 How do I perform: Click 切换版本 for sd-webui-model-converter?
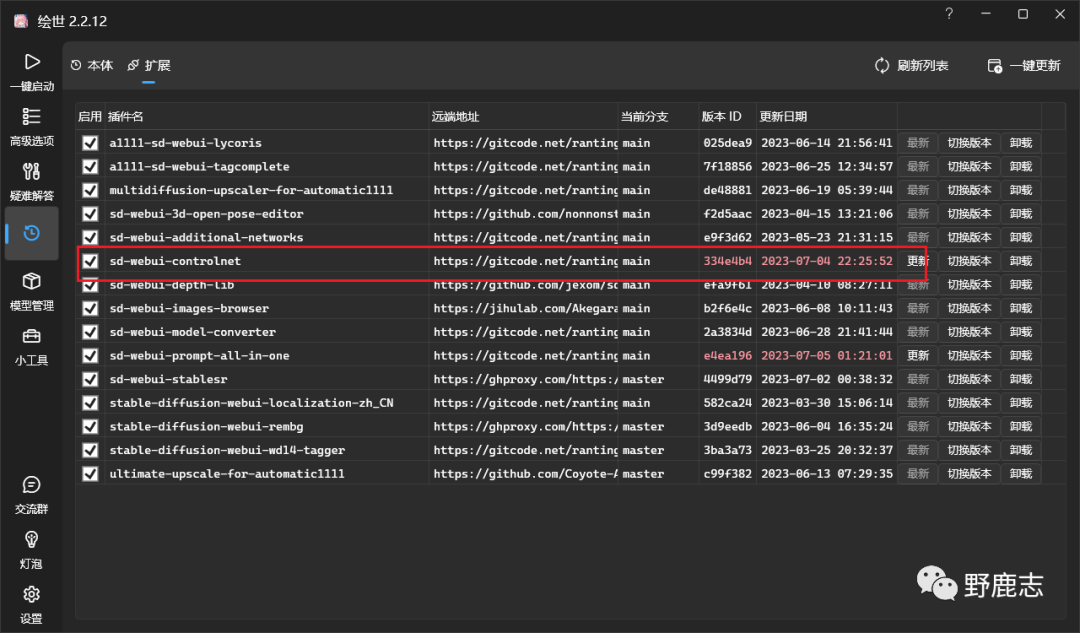tap(969, 332)
